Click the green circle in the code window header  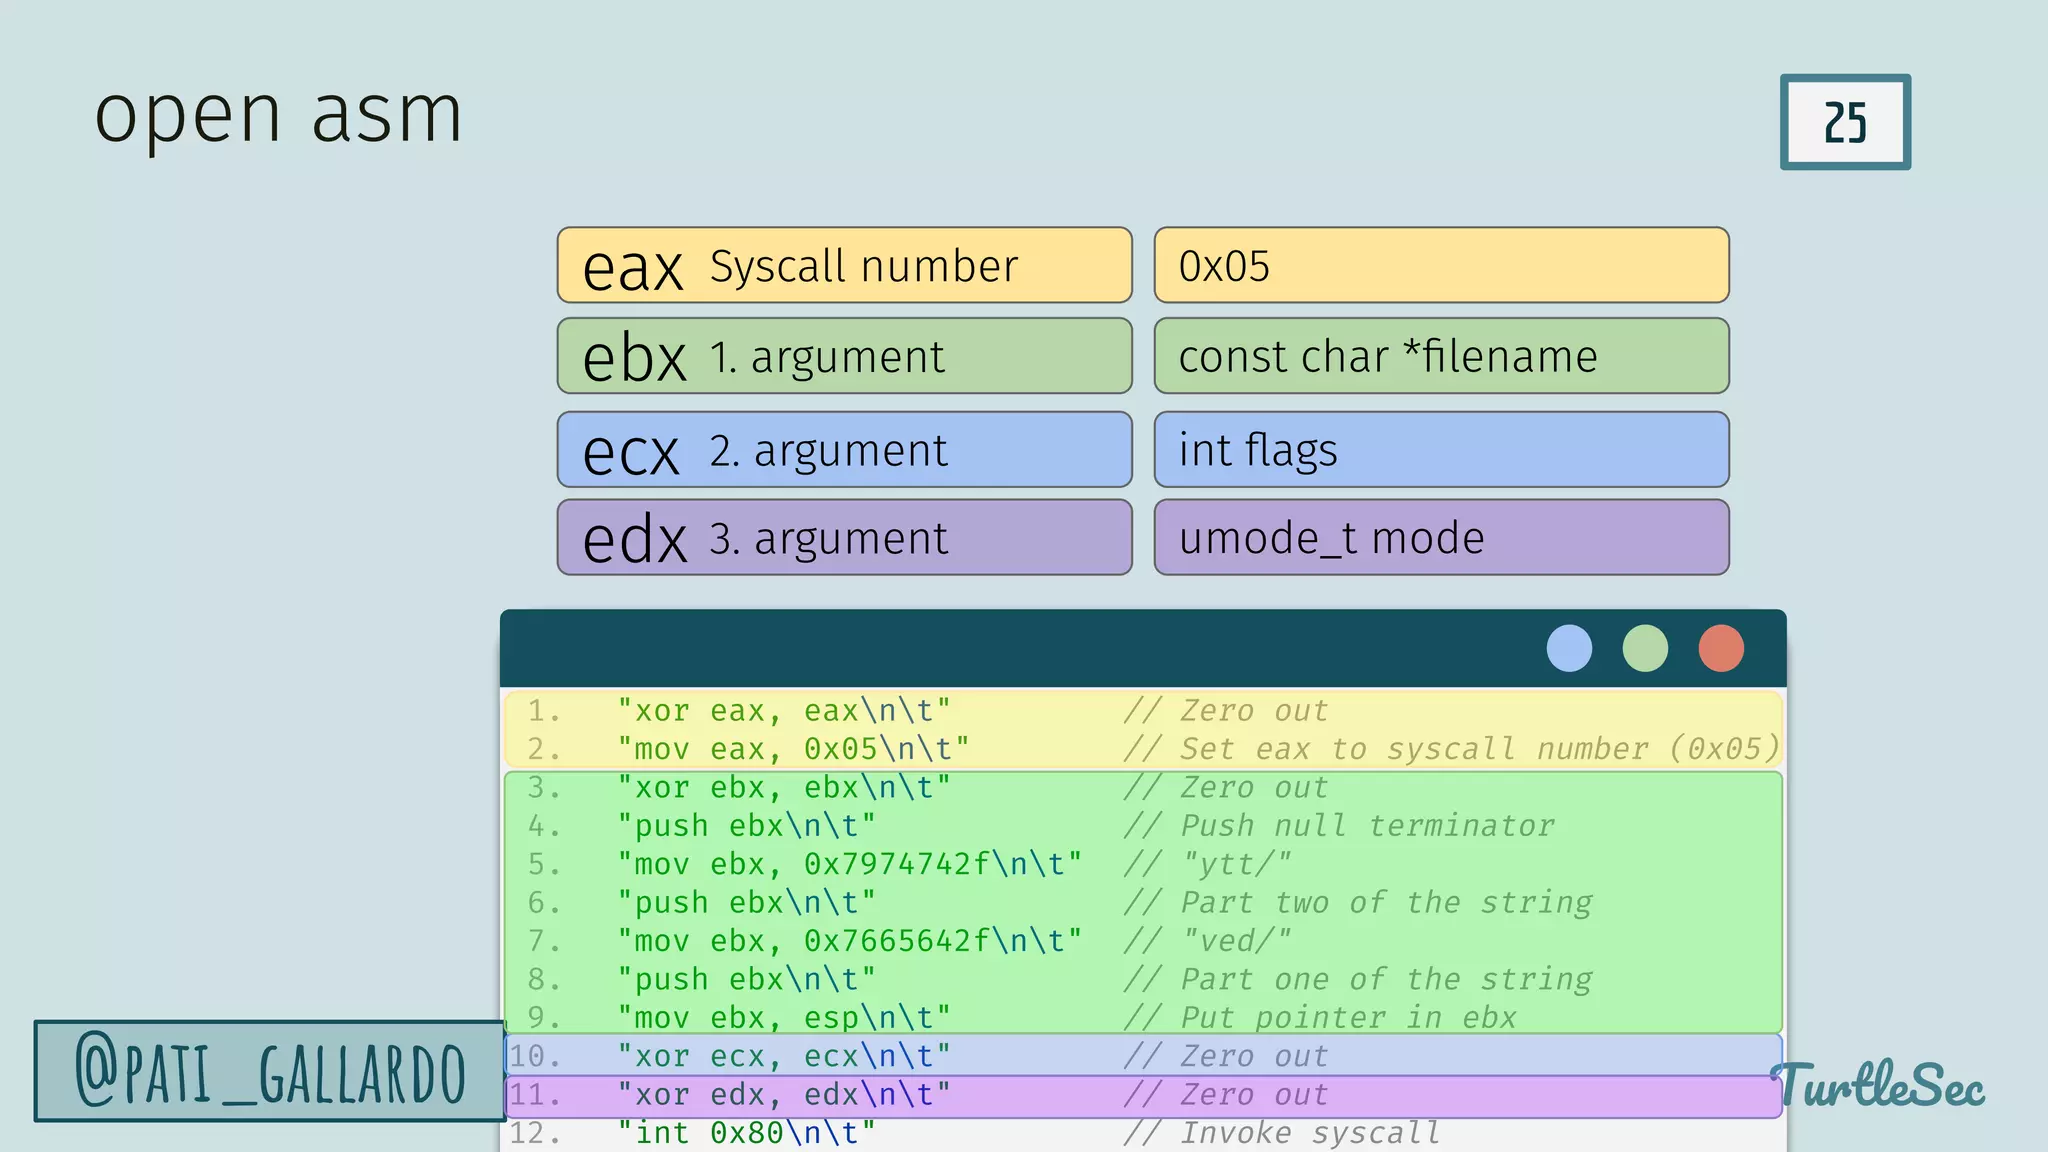point(1645,648)
